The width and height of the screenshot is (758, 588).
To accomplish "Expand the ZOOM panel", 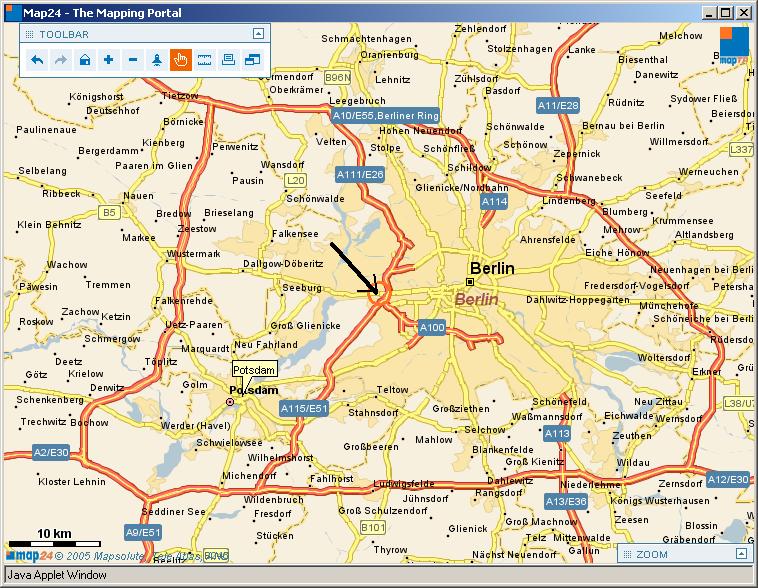I will [x=740, y=553].
